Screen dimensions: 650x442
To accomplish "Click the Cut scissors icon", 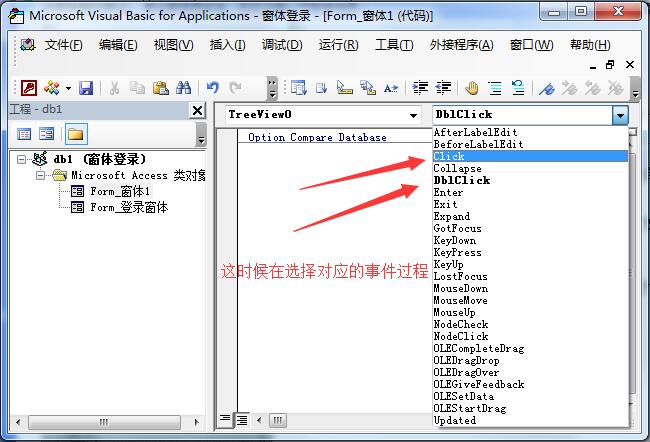I will point(114,88).
